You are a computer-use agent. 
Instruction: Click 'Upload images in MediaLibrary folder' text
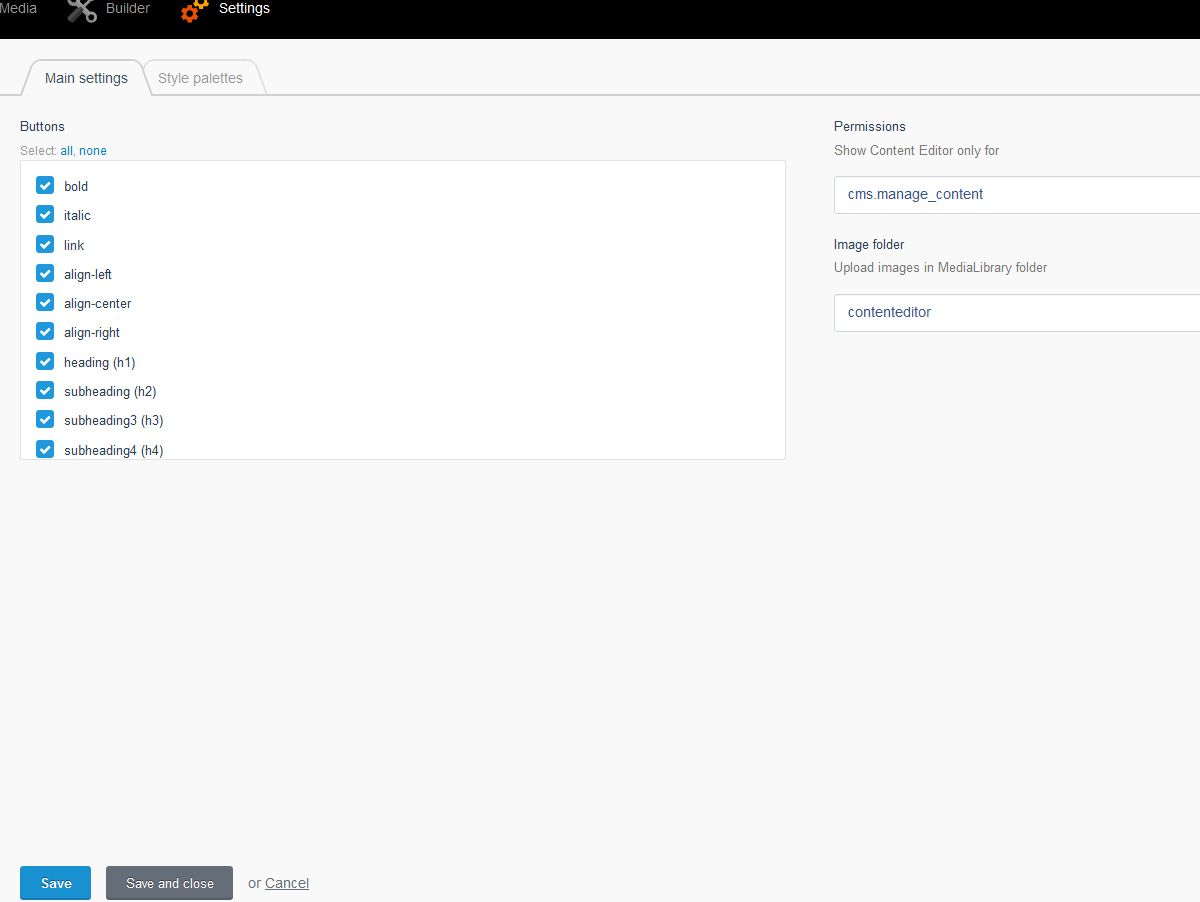tap(941, 268)
